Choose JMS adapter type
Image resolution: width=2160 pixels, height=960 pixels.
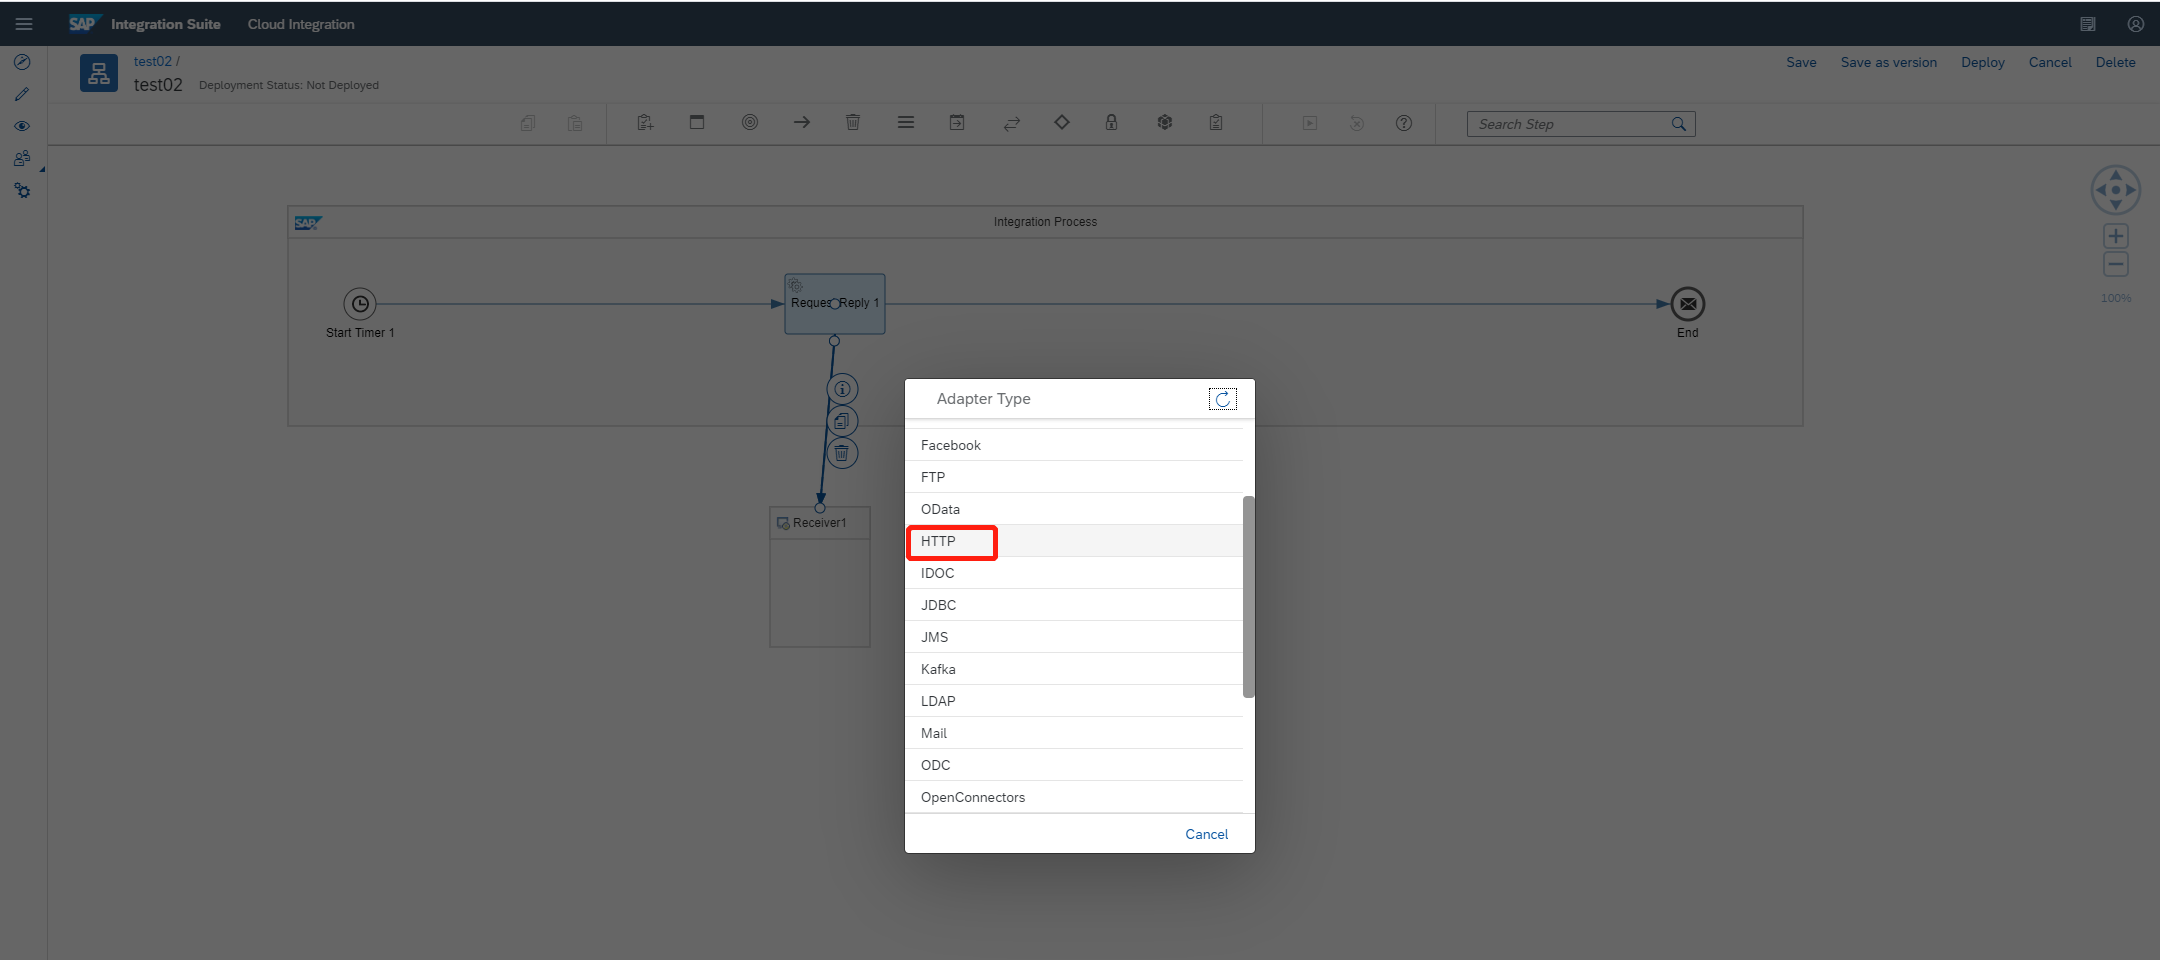tap(1074, 637)
